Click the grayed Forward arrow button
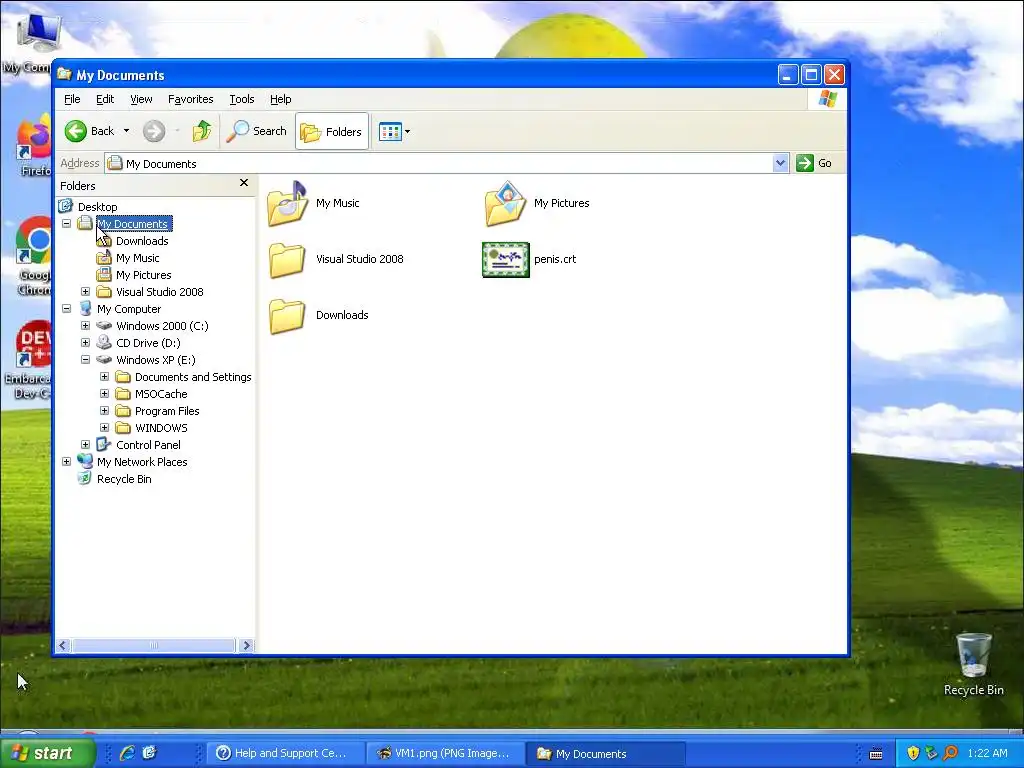 [154, 131]
